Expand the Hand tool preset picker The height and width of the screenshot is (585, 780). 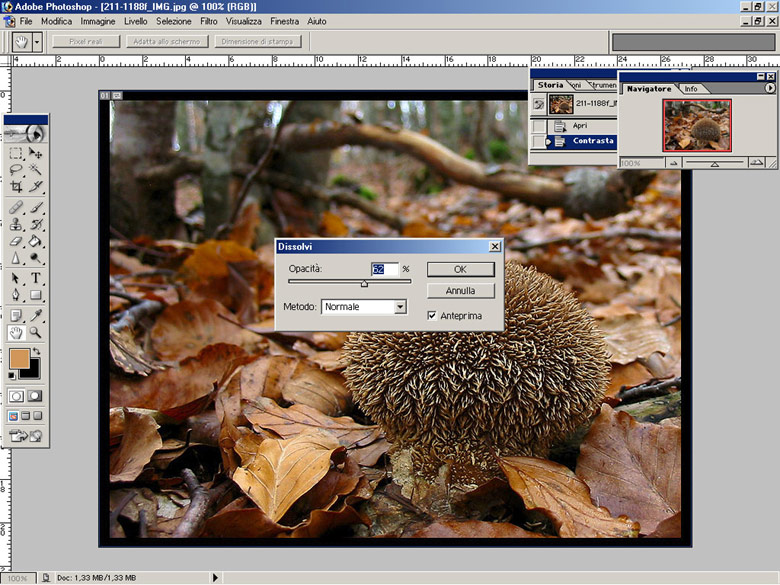point(37,42)
